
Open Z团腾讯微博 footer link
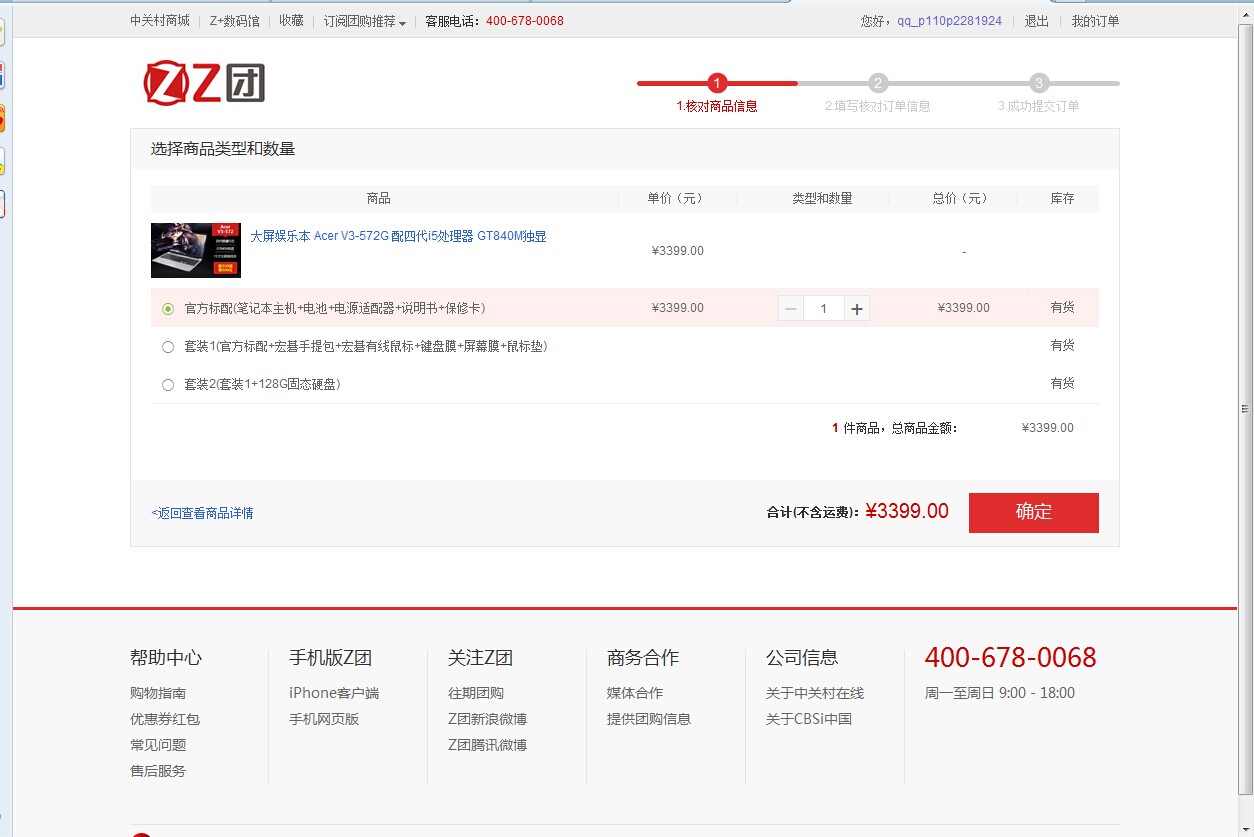tap(487, 745)
